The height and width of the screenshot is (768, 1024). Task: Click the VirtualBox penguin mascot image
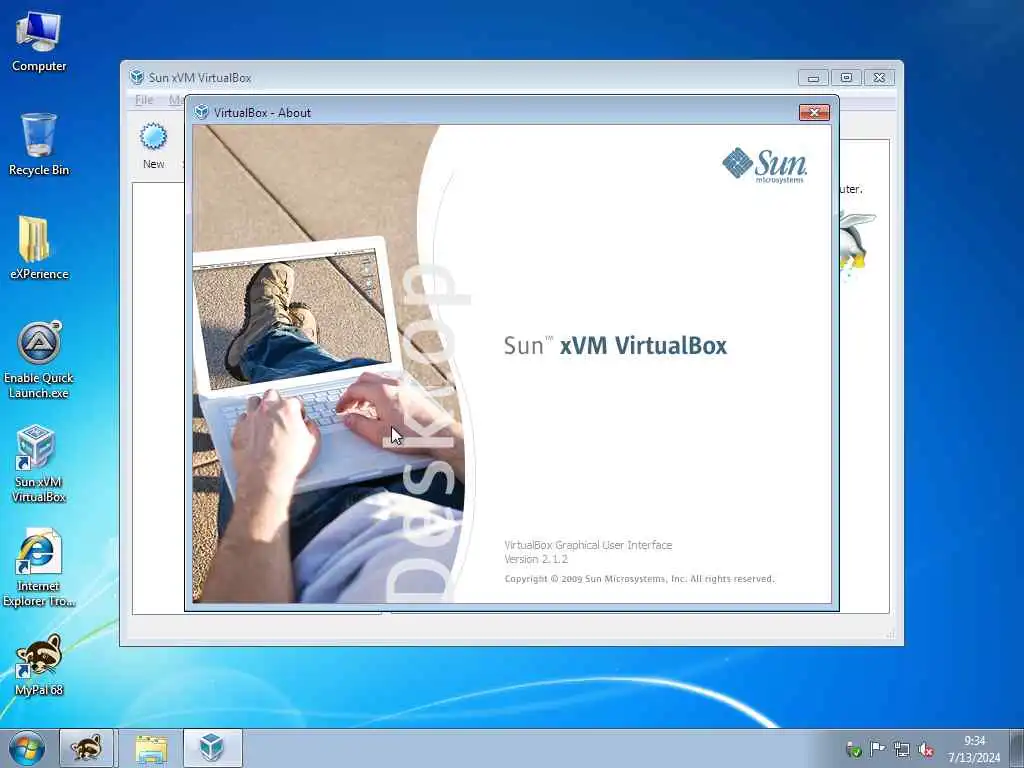click(855, 244)
